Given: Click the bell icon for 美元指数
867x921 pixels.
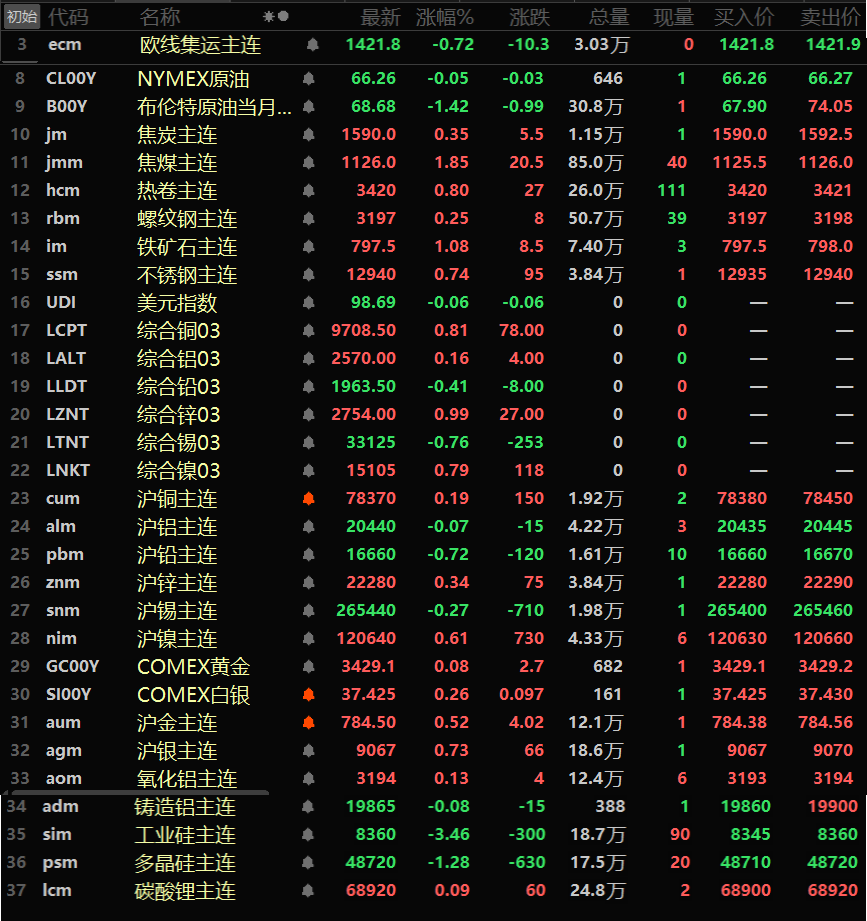Looking at the screenshot, I should [308, 302].
